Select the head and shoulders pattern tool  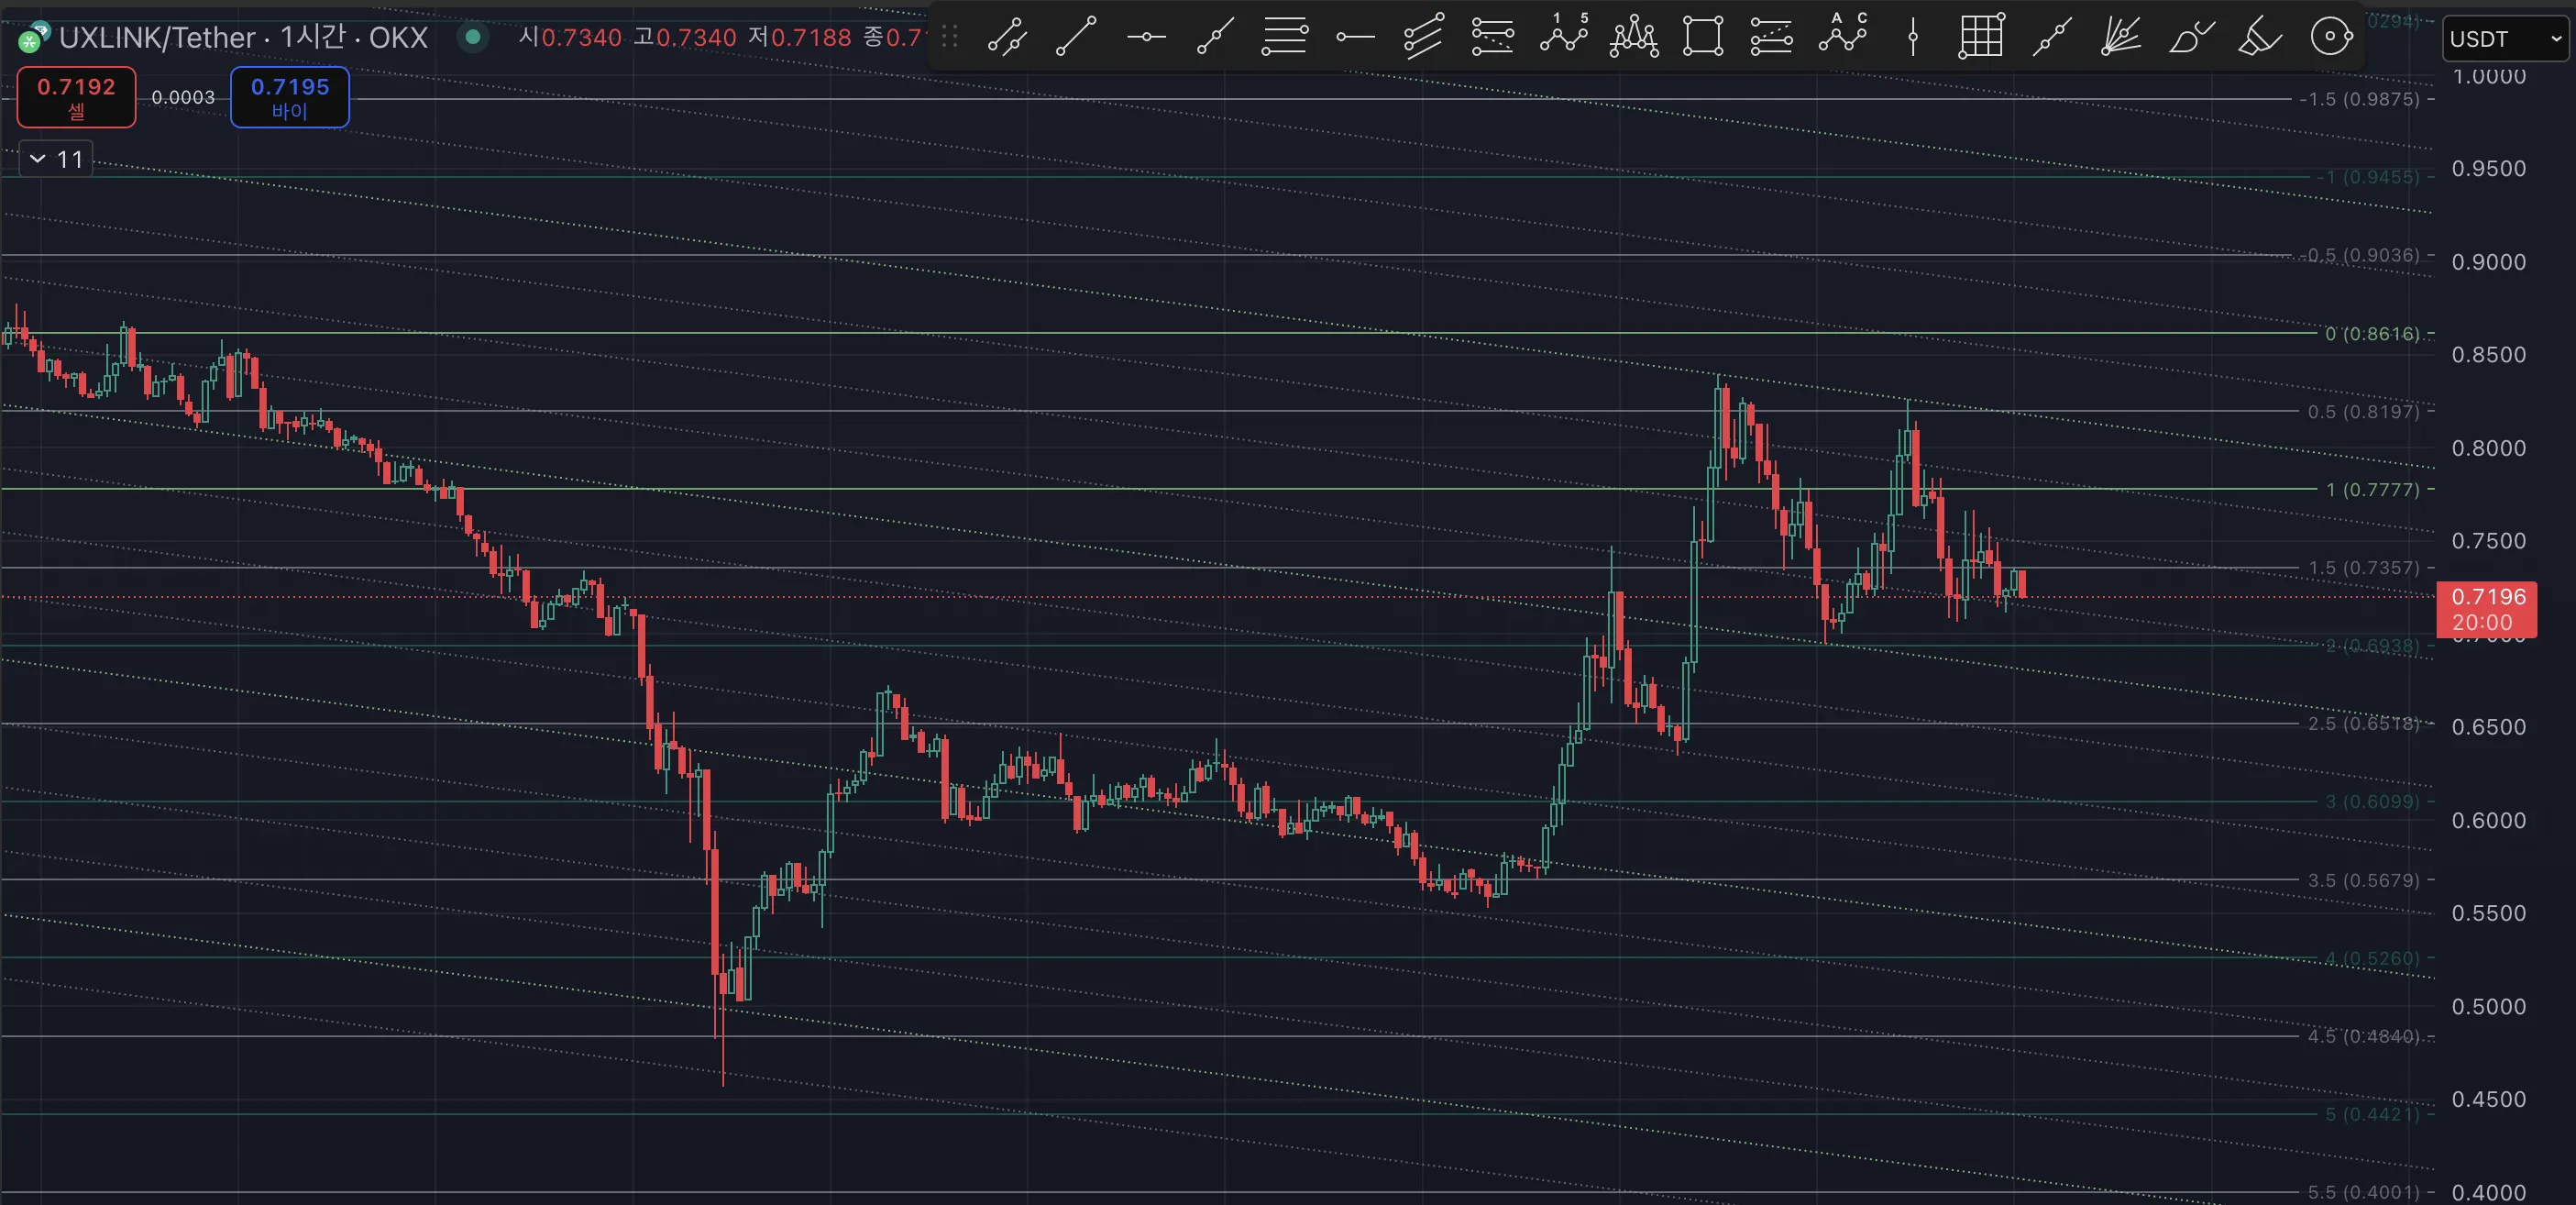(1634, 37)
